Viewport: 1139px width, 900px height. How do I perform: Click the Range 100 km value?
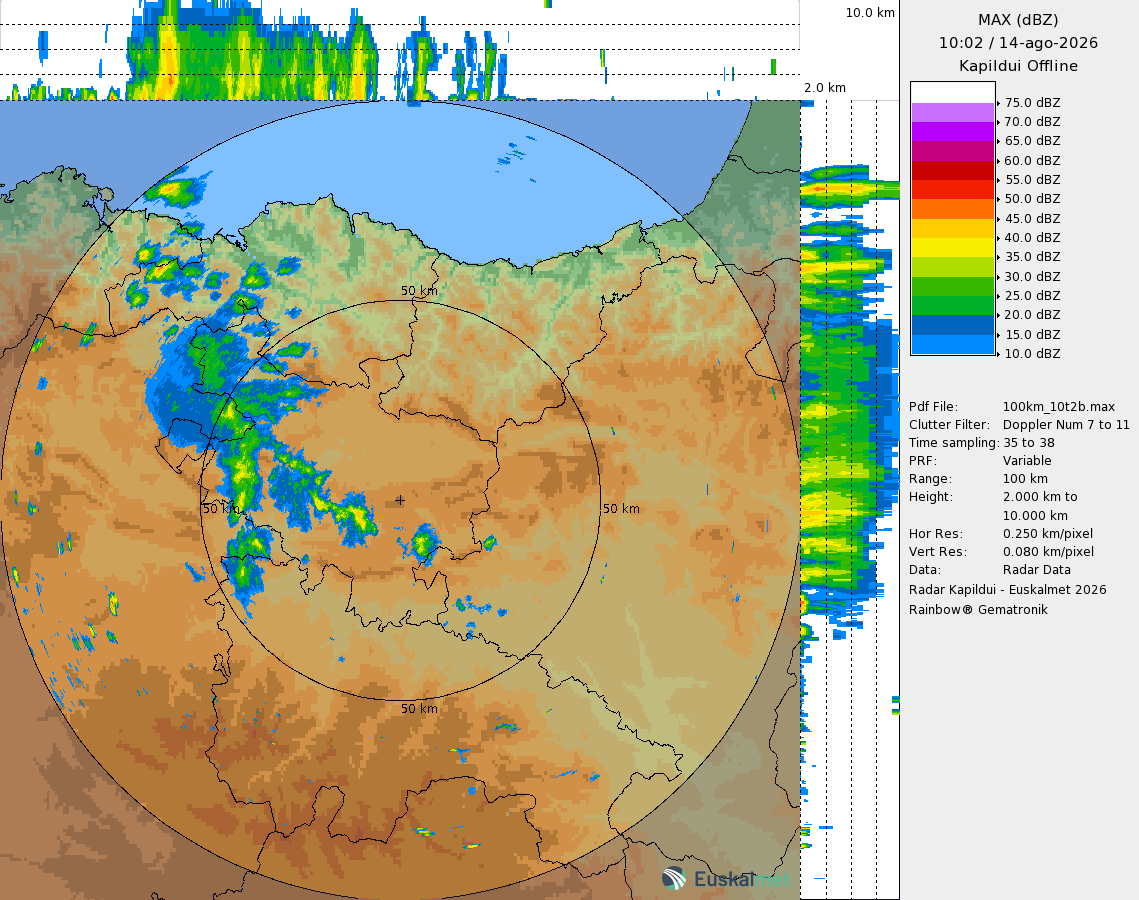click(x=1025, y=479)
